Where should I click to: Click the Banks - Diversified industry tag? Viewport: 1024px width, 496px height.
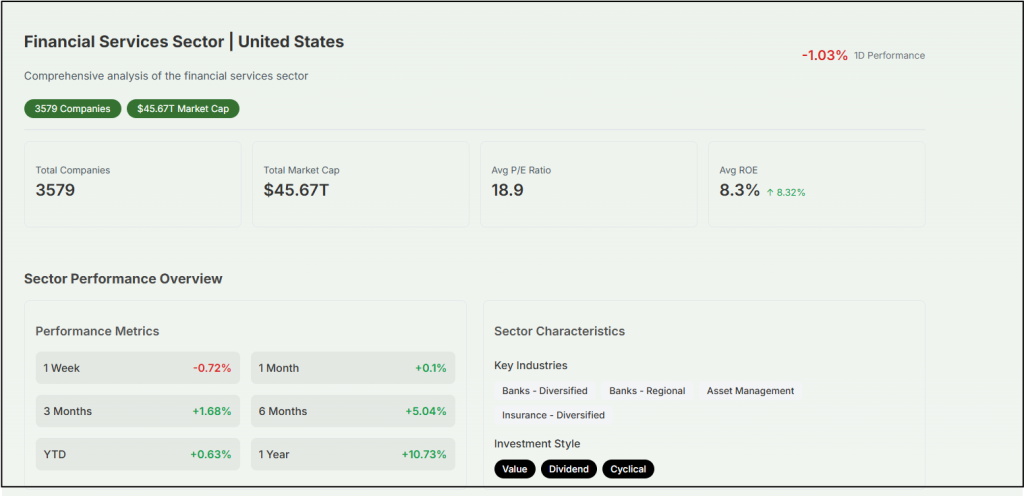pyautogui.click(x=545, y=391)
